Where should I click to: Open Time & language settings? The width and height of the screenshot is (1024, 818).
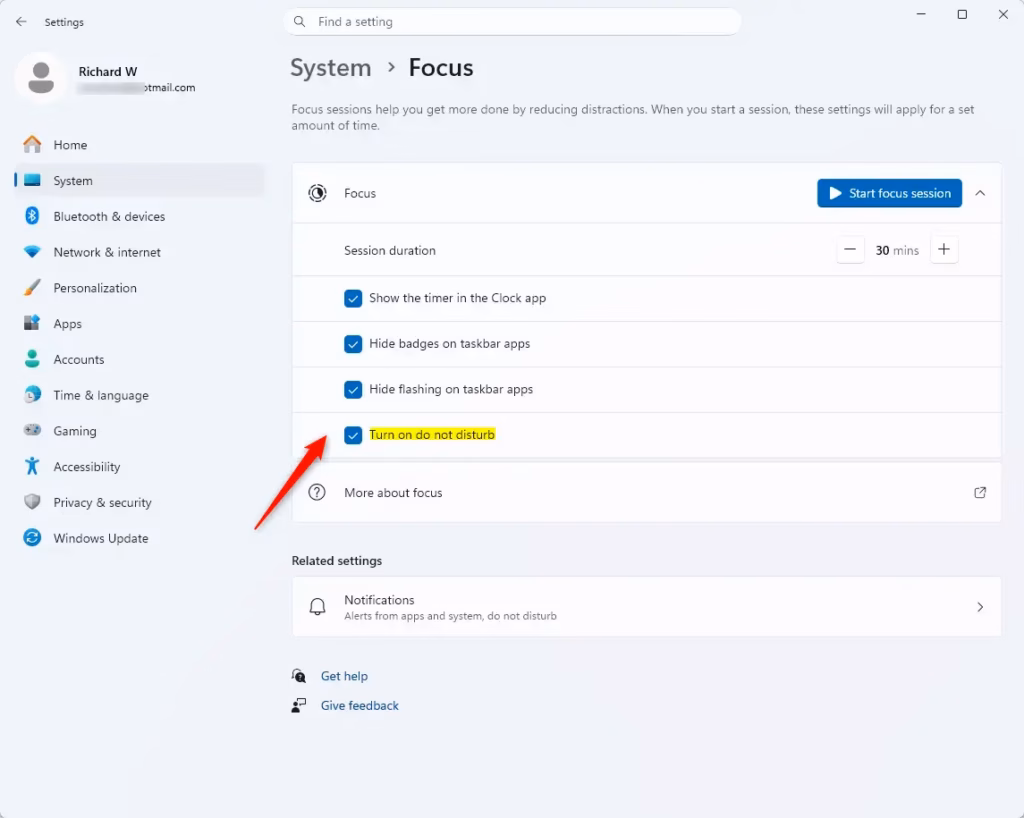coord(139,395)
